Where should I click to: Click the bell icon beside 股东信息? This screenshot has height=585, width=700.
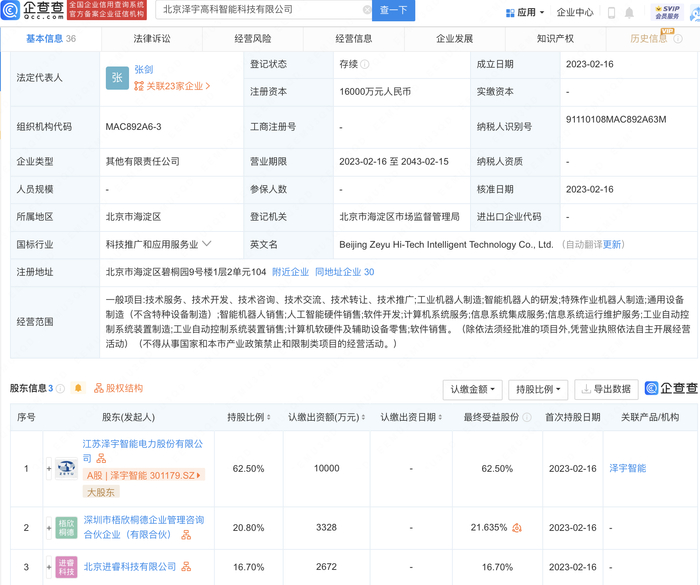point(79,388)
